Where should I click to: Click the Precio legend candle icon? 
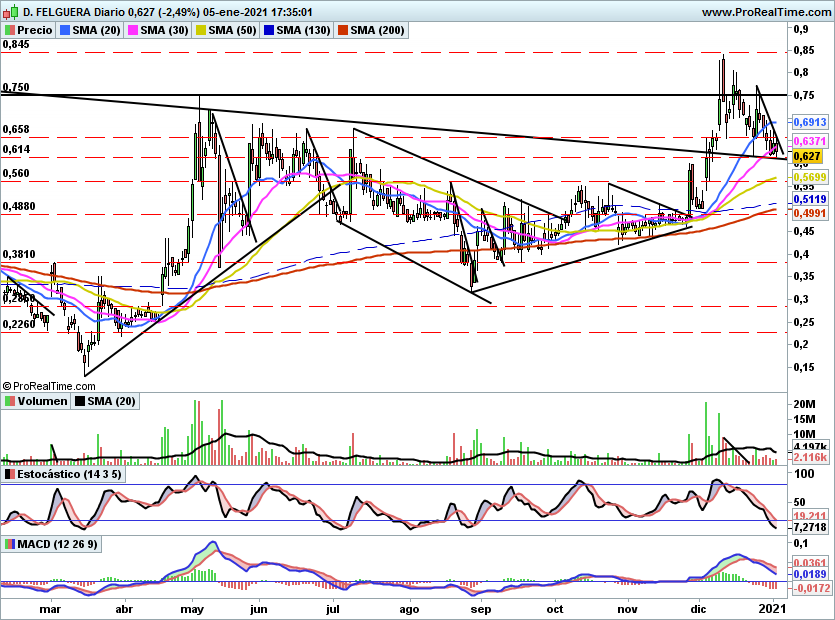click(10, 31)
